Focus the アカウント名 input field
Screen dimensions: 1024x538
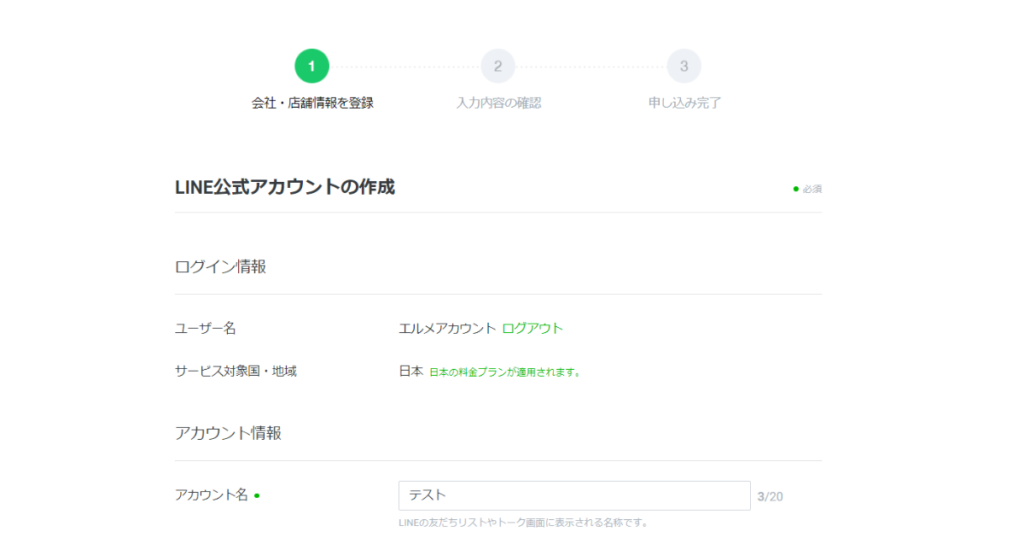(x=574, y=496)
